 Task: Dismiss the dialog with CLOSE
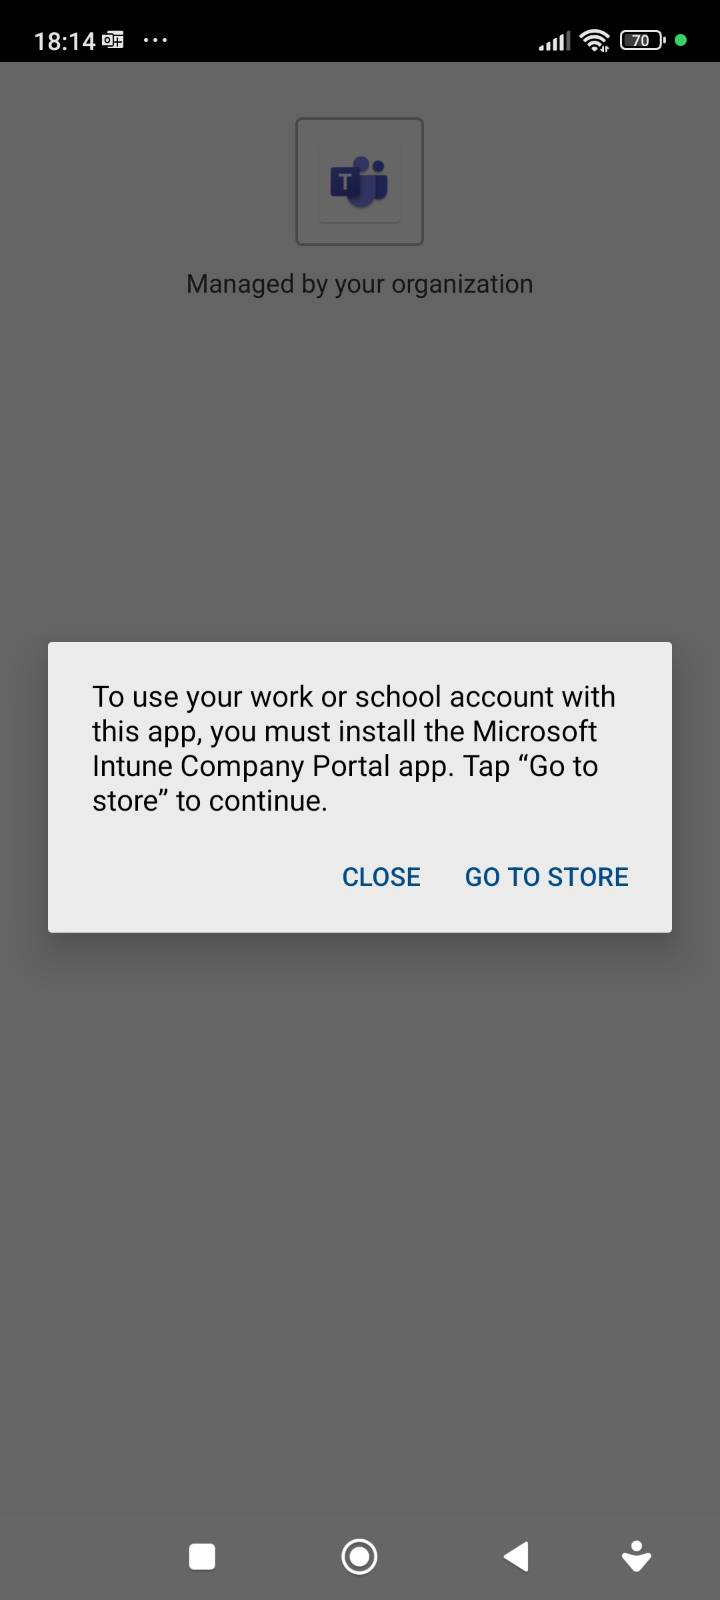pos(381,877)
